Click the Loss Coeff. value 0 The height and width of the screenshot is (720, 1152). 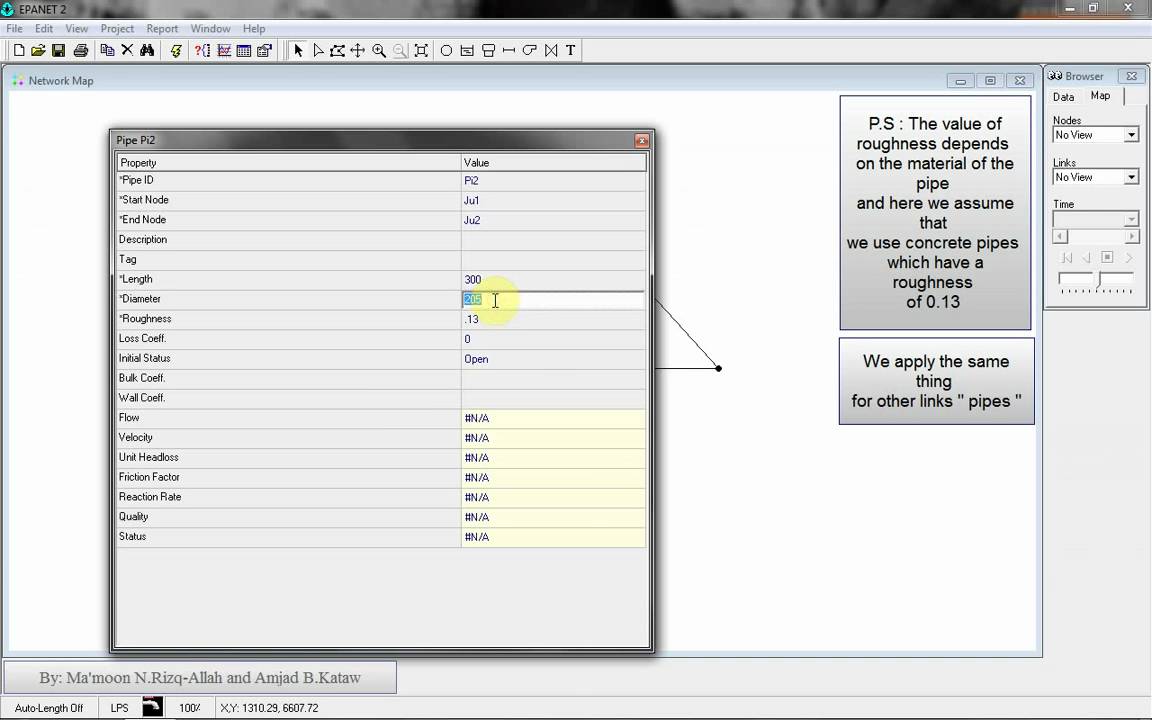click(467, 339)
